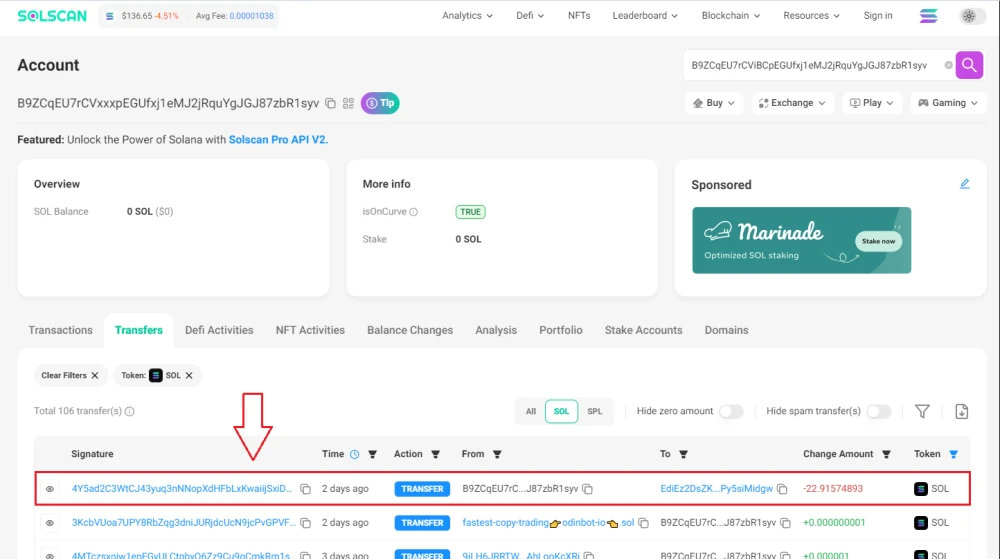Select the SPL token filter
The height and width of the screenshot is (559, 1000).
coord(594,411)
